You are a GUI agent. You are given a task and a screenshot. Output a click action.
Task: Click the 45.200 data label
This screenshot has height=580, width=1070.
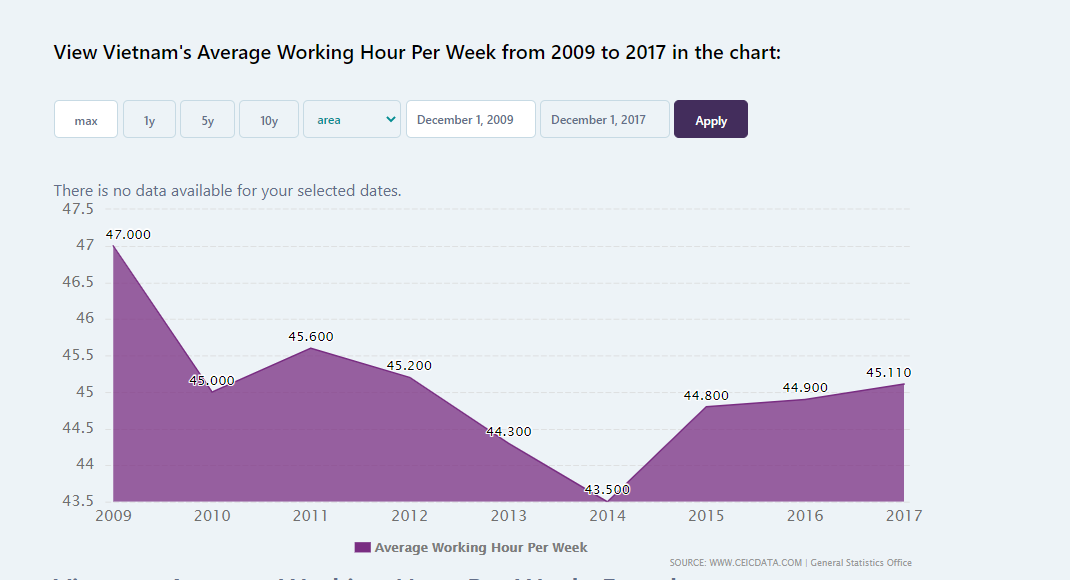coord(409,366)
